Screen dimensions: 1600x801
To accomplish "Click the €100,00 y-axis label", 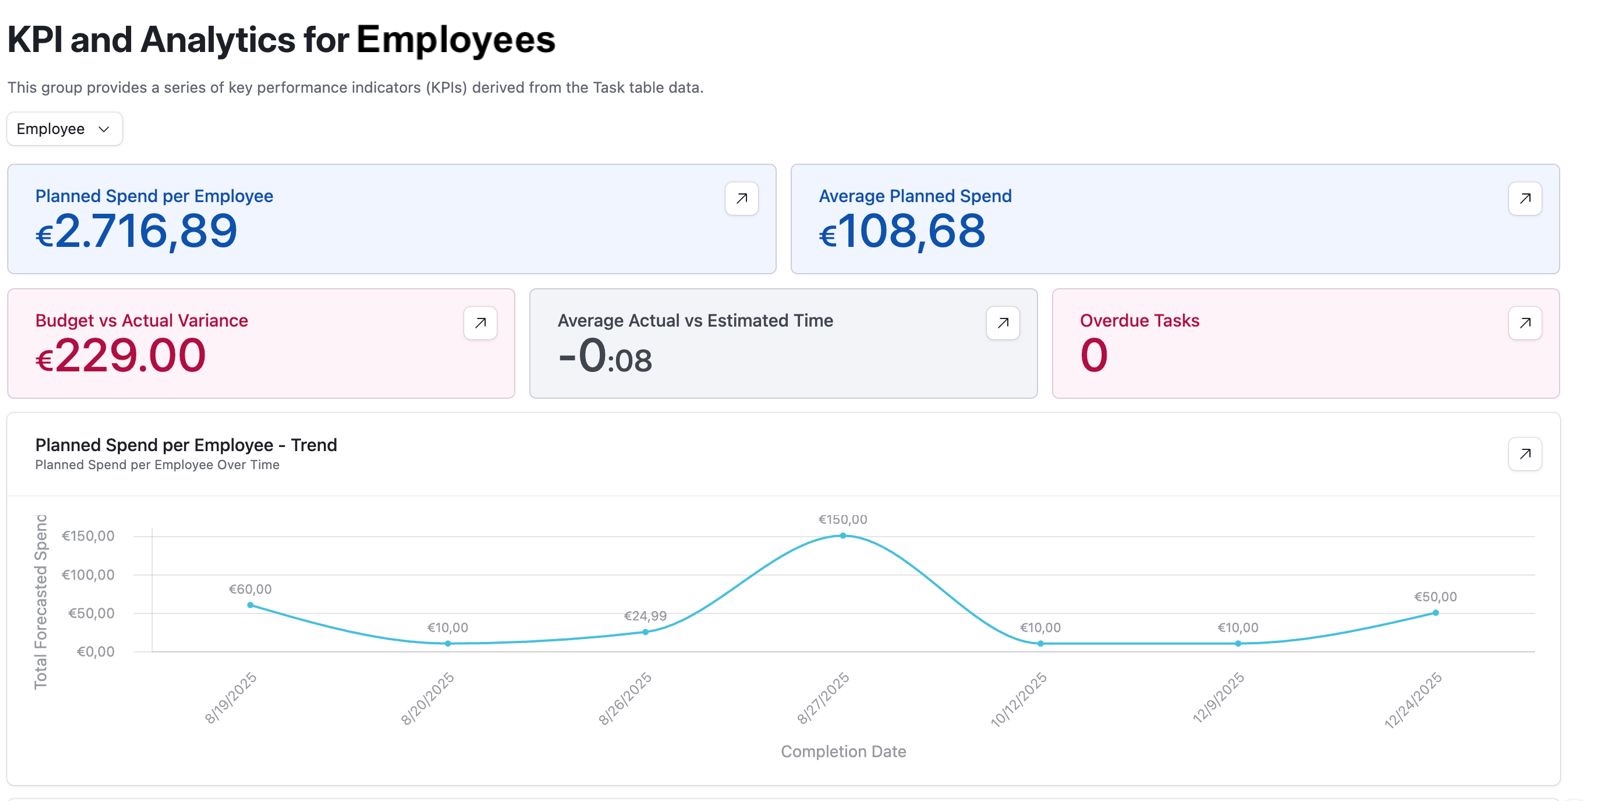I will tap(88, 575).
